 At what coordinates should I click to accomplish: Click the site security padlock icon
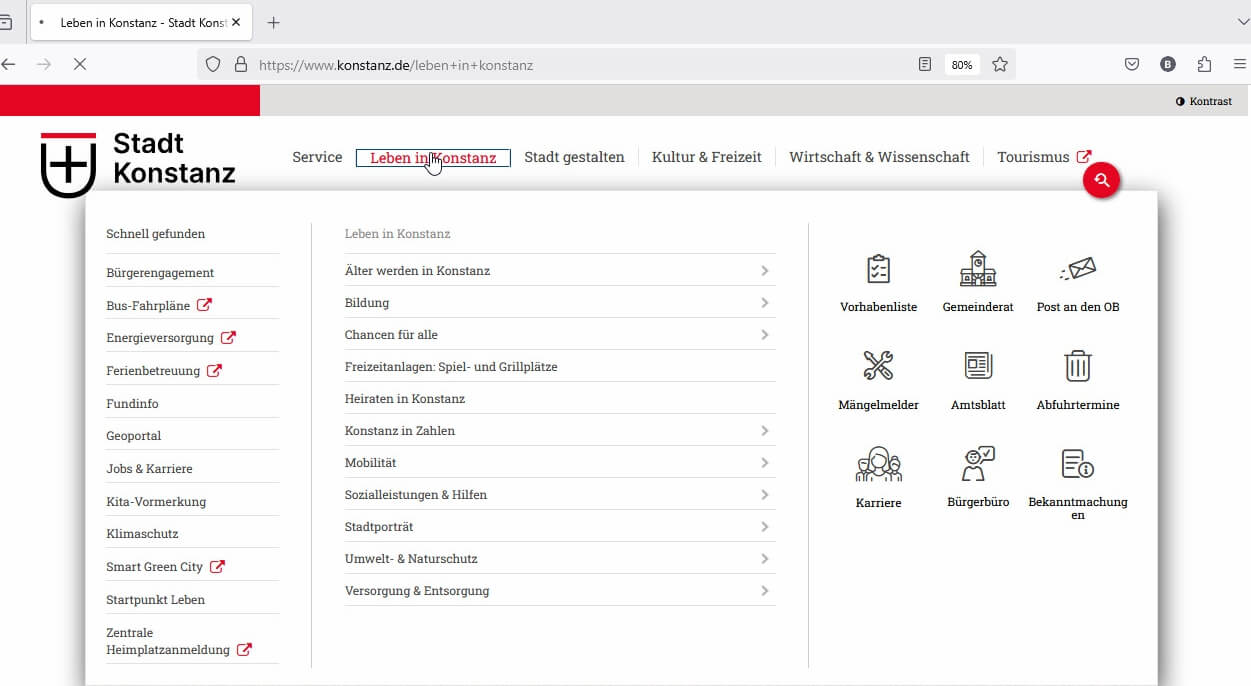pos(240,64)
